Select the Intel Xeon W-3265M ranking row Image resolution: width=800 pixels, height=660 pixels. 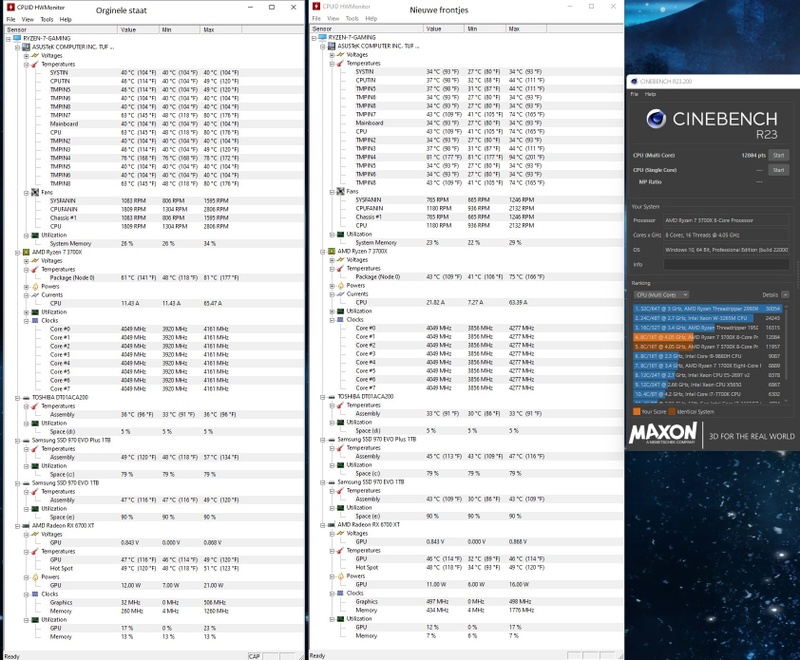click(708, 318)
